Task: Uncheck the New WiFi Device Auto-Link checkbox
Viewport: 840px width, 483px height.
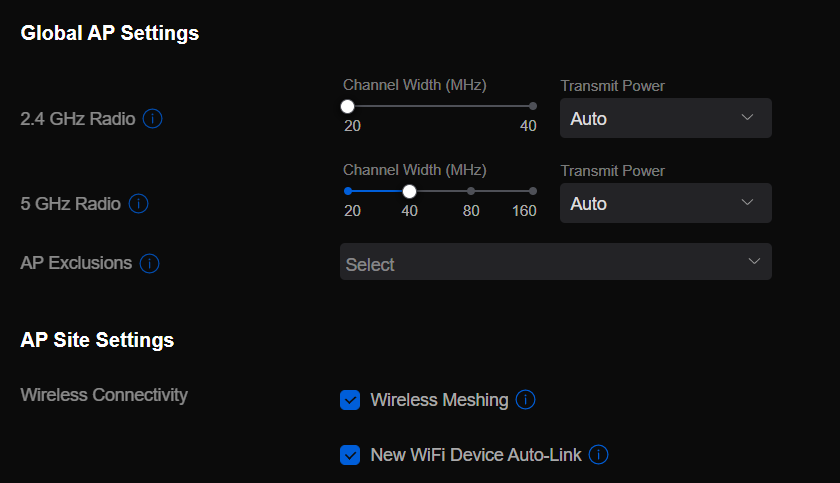Action: pos(350,455)
